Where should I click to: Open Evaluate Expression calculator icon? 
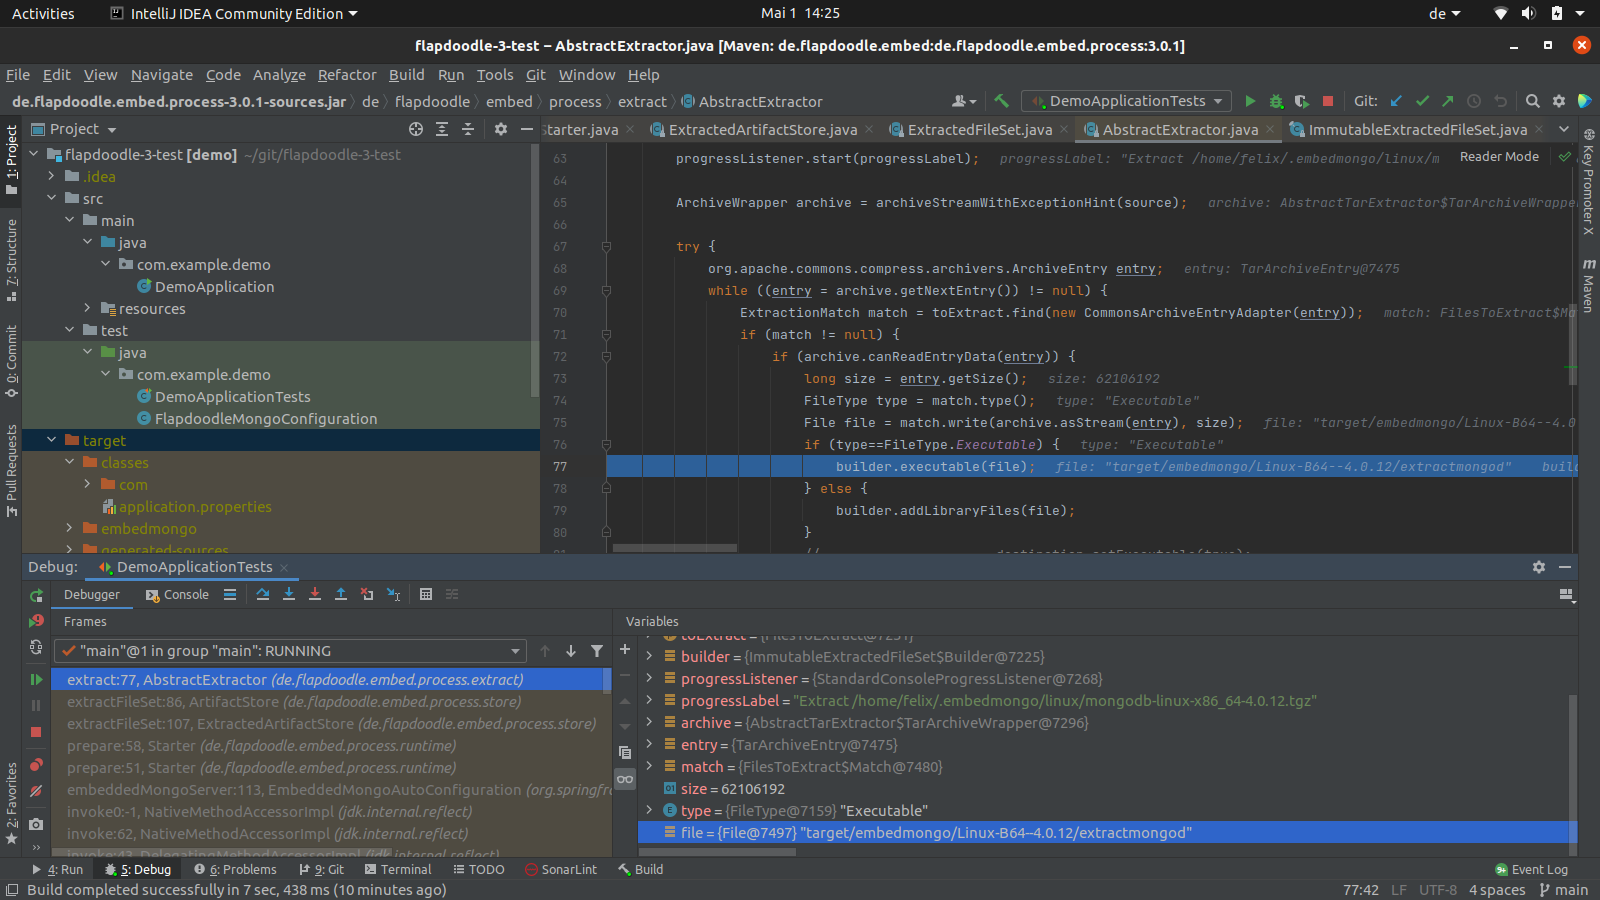[426, 594]
